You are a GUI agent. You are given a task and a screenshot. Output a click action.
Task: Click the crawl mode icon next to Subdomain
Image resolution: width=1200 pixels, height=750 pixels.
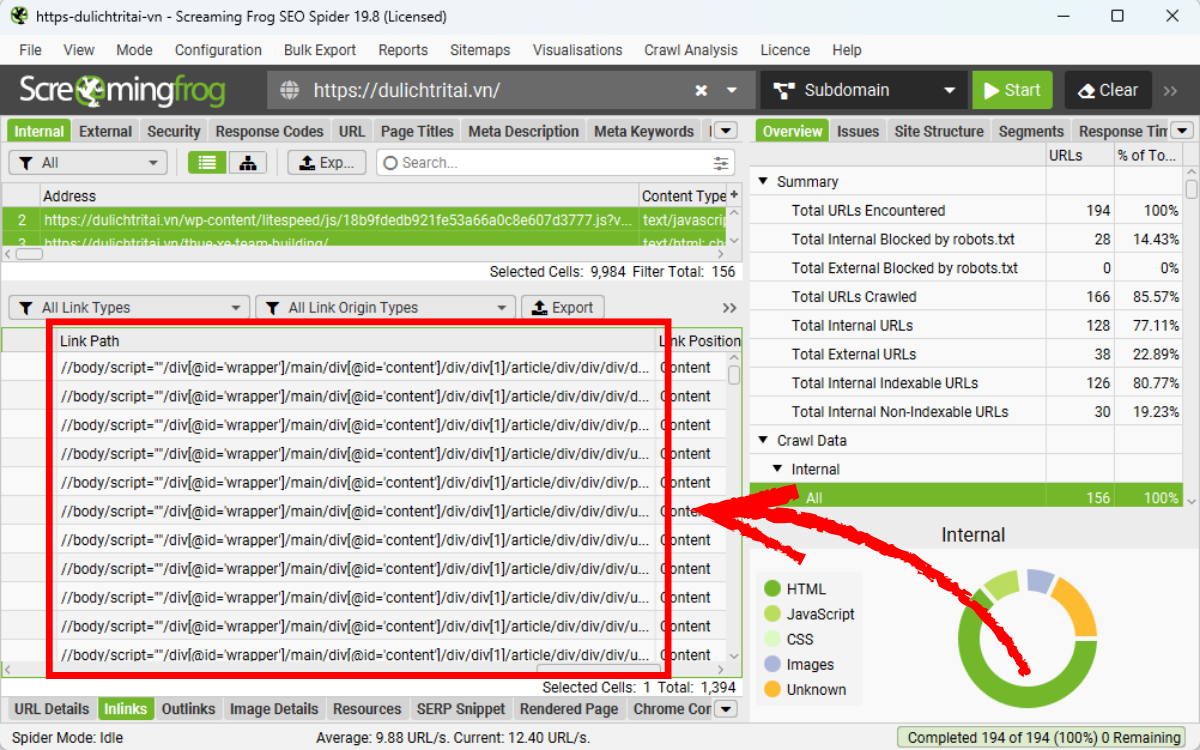(784, 89)
